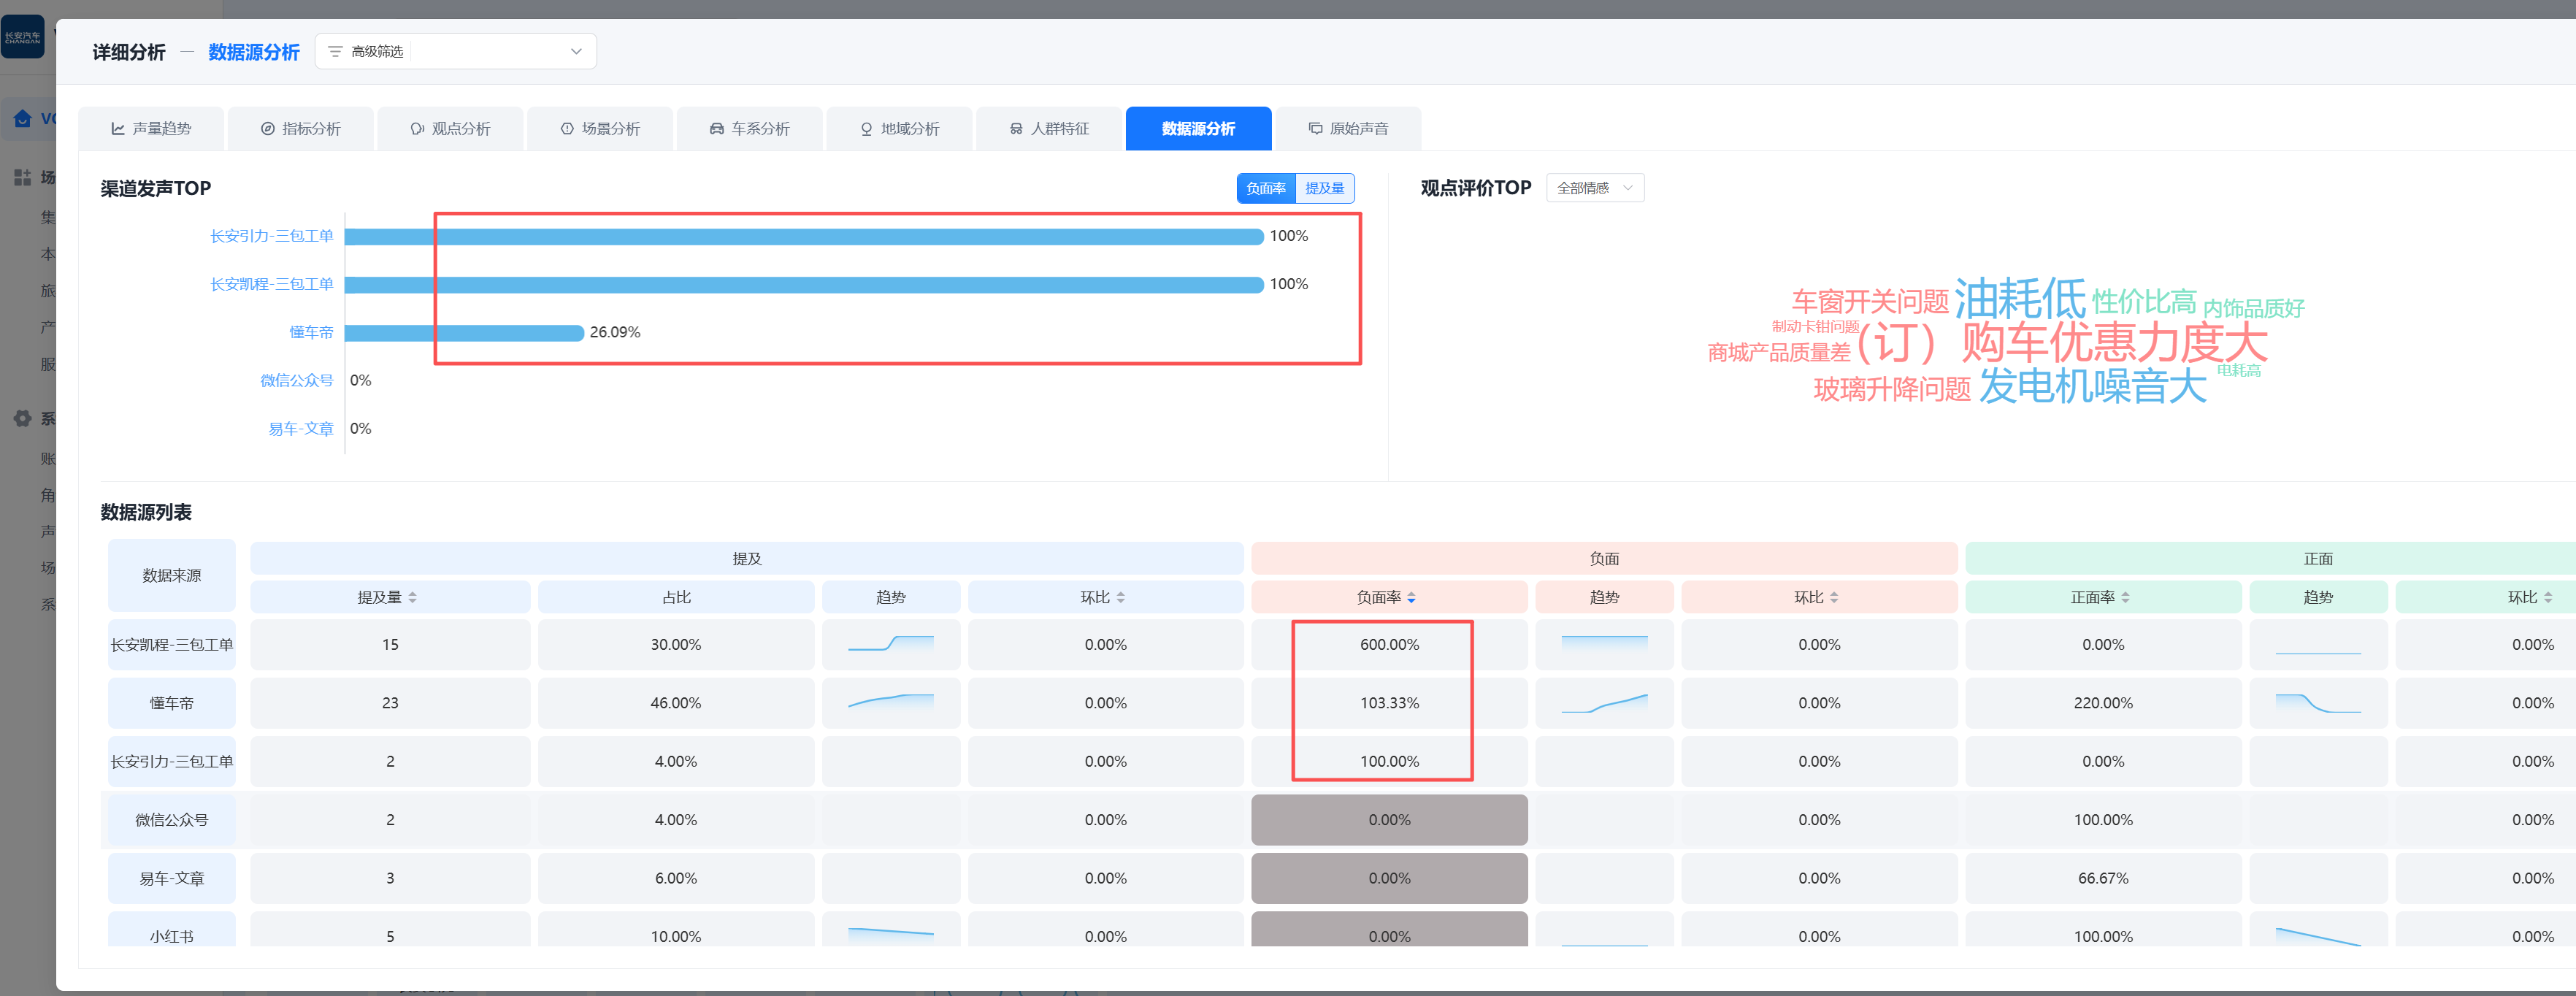
Task: Click the grid apps sidebar icon
Action: (x=22, y=177)
